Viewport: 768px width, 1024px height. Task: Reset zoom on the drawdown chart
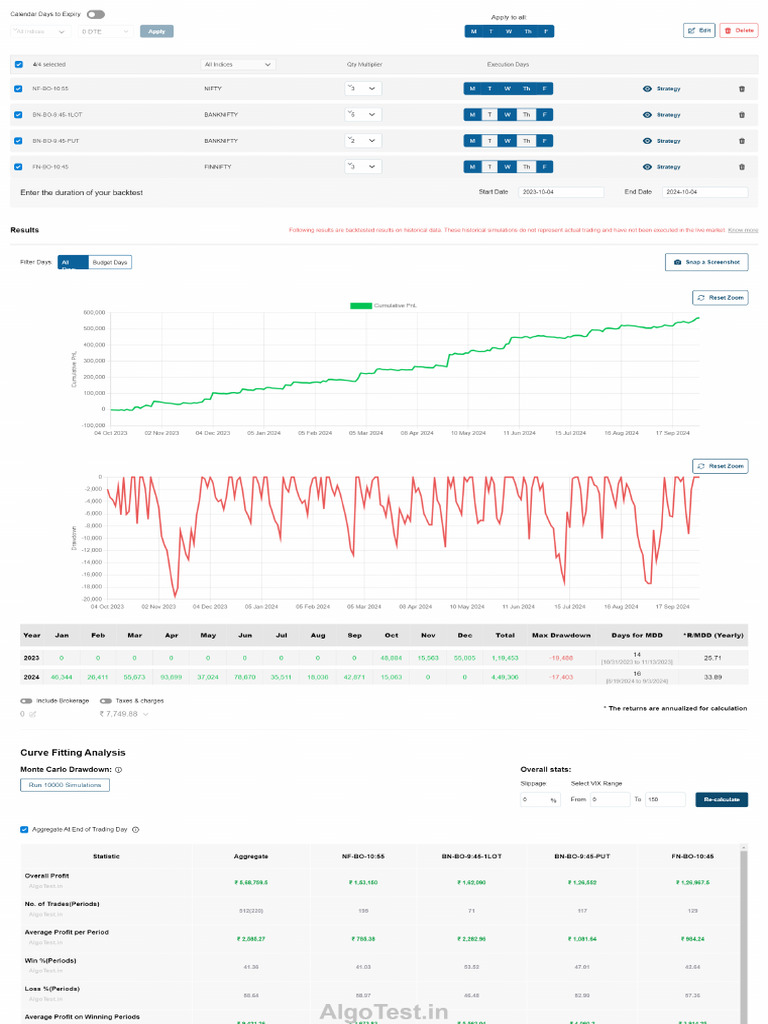point(719,466)
